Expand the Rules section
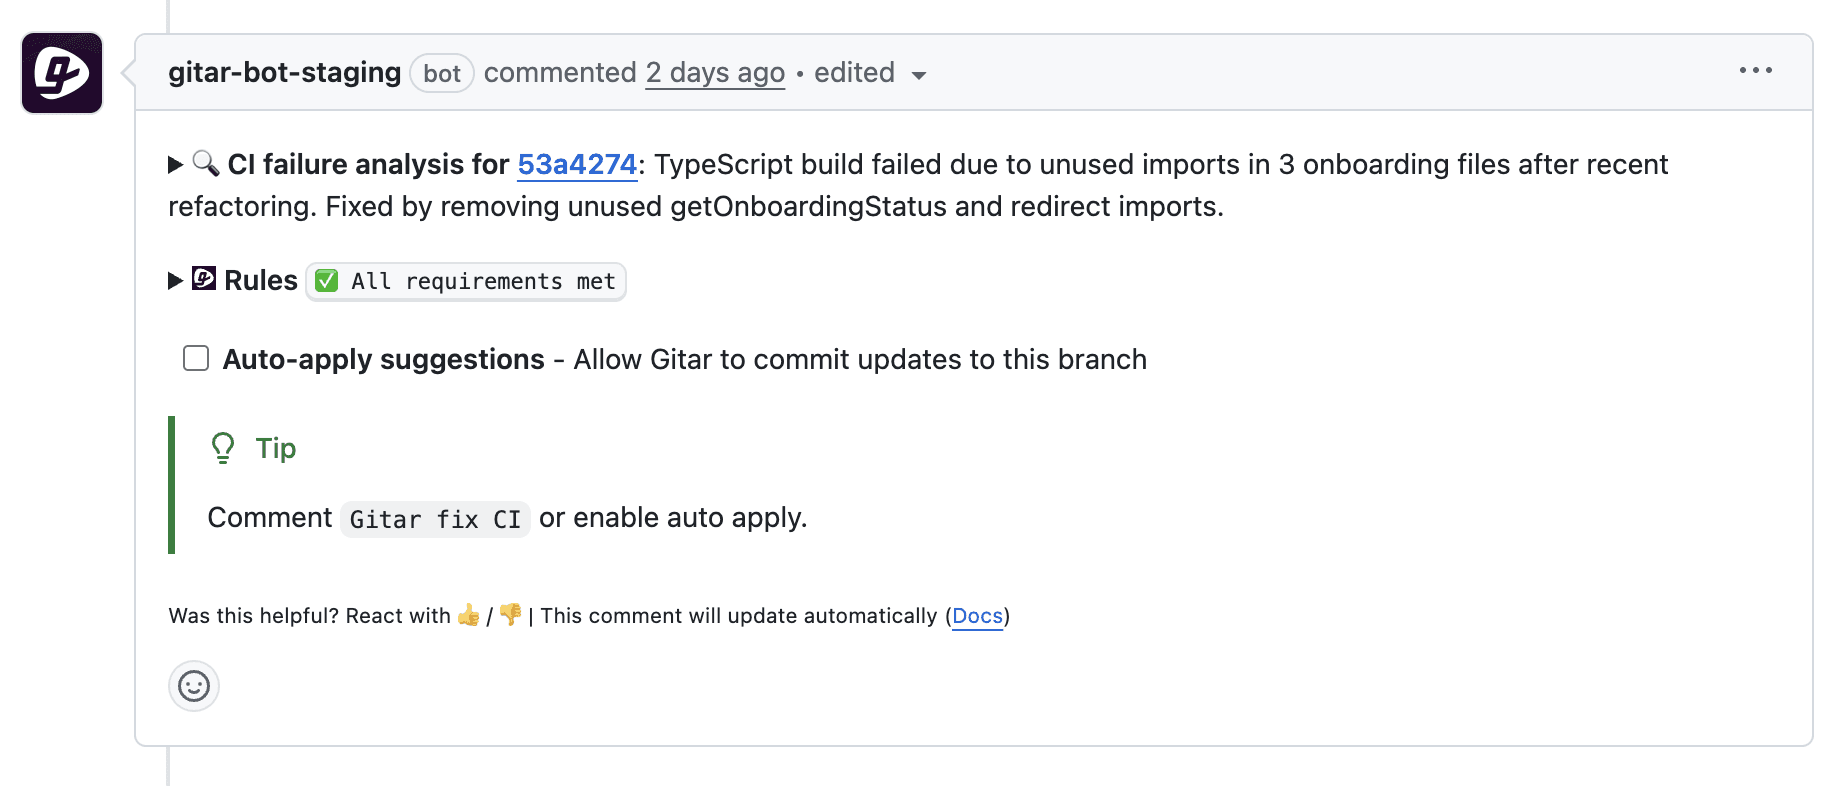This screenshot has height=786, width=1848. [174, 280]
